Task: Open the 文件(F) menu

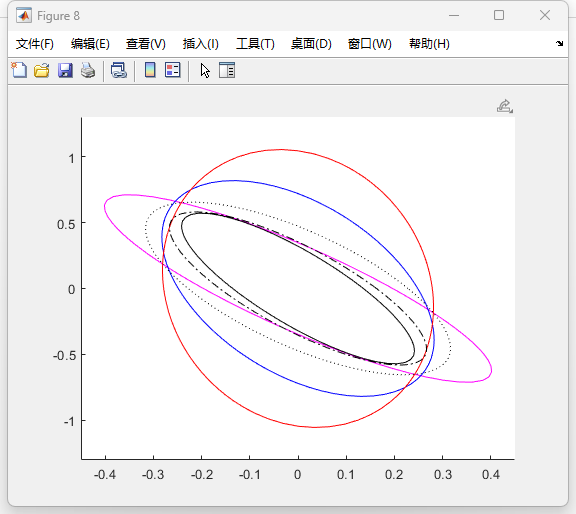Action: (35, 44)
